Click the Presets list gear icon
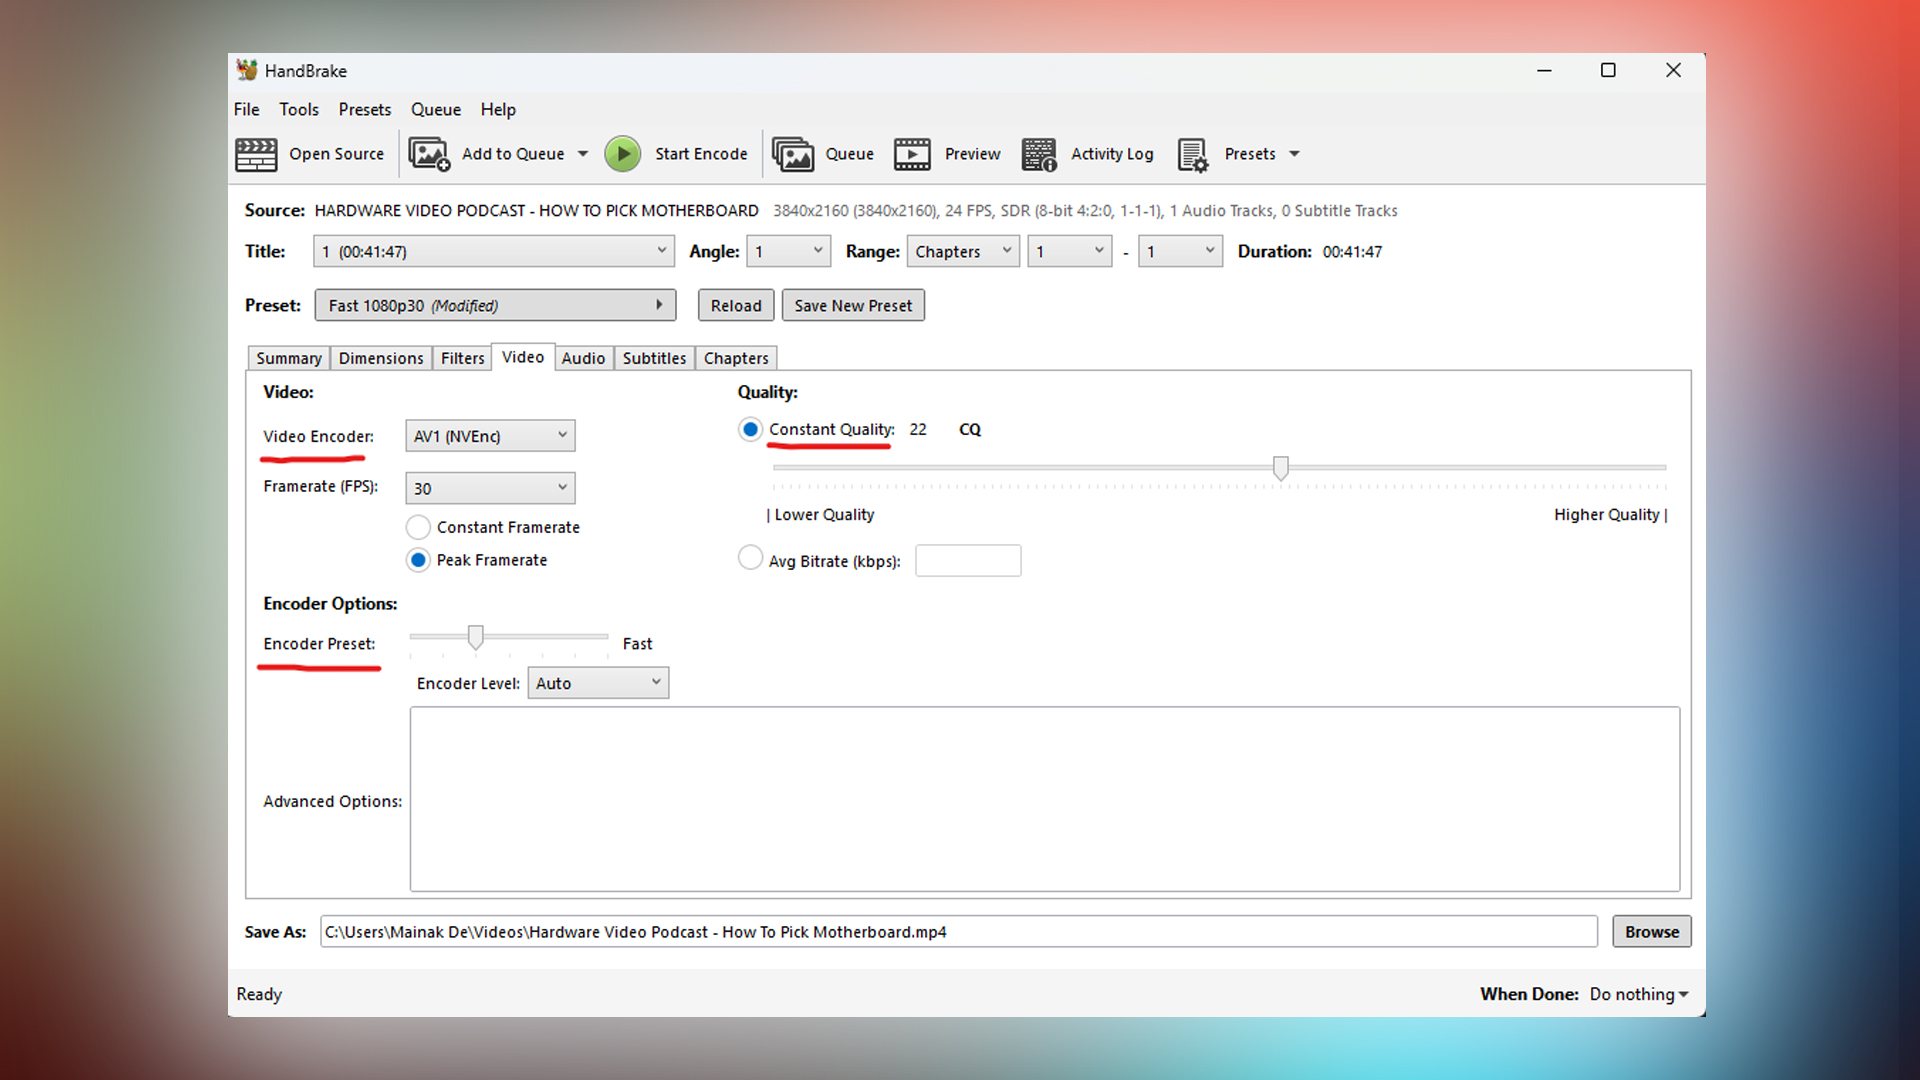1920x1080 pixels. point(1193,154)
